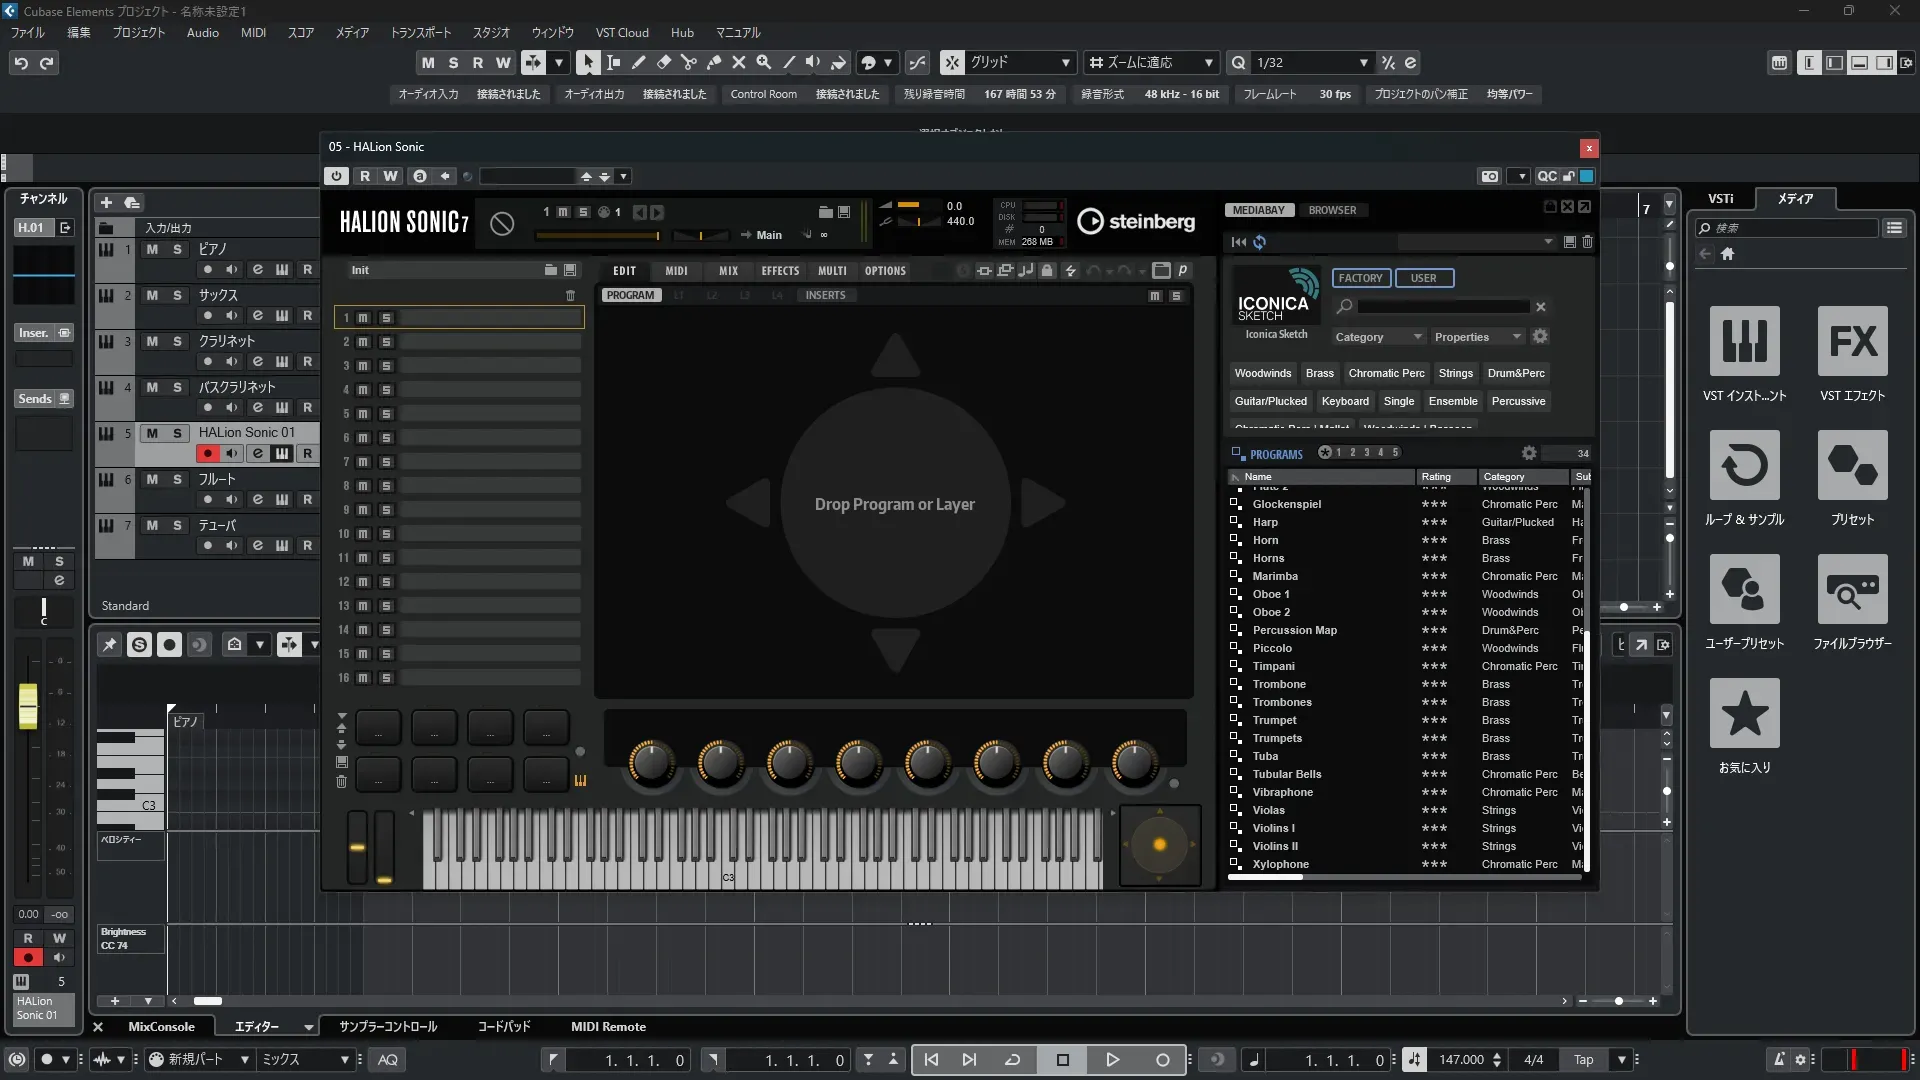Activate the cycle loop transport button
Image resolution: width=1920 pixels, height=1080 pixels.
pos(1012,1060)
